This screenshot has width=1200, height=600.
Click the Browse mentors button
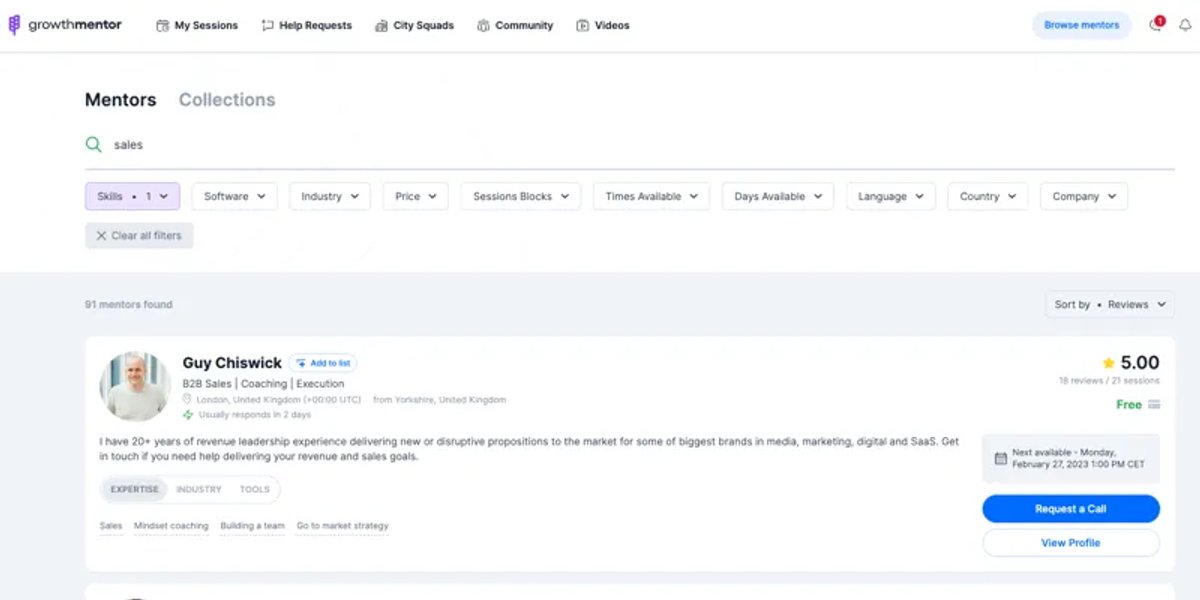point(1081,25)
